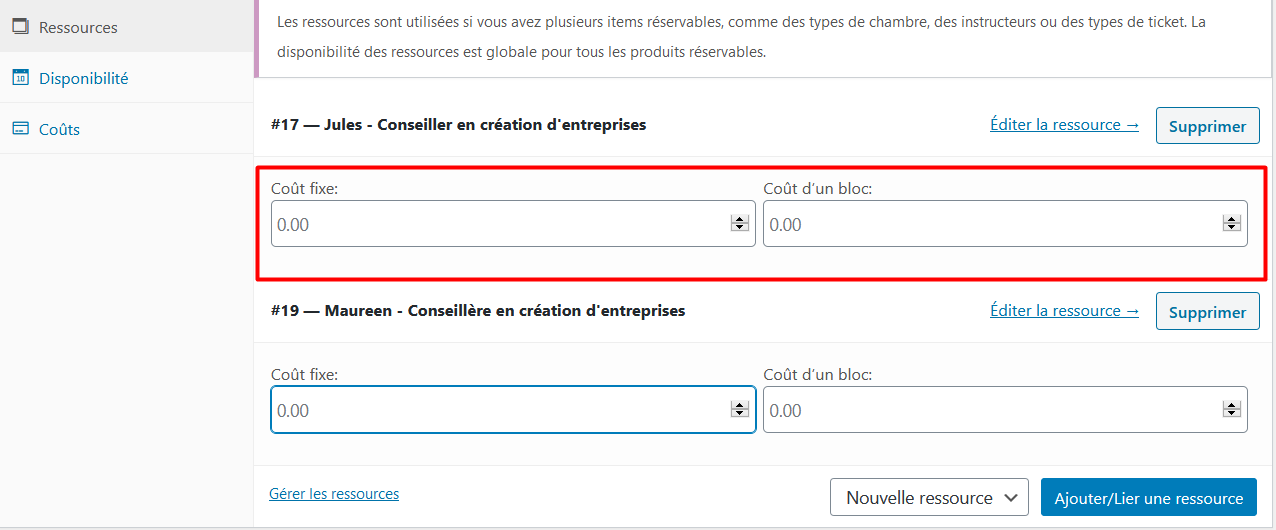This screenshot has height=530, width=1276.
Task: Open the Ressources tab
Action: 78,27
